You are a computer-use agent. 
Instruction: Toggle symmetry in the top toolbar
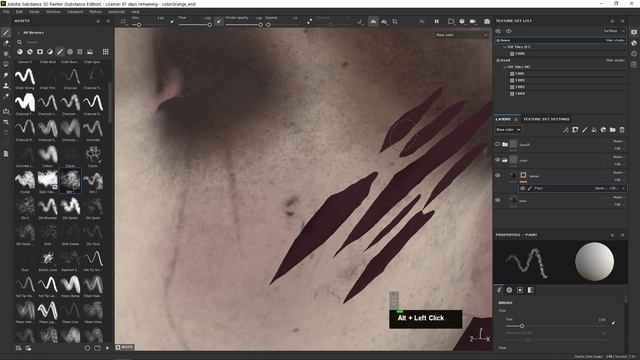(373, 21)
